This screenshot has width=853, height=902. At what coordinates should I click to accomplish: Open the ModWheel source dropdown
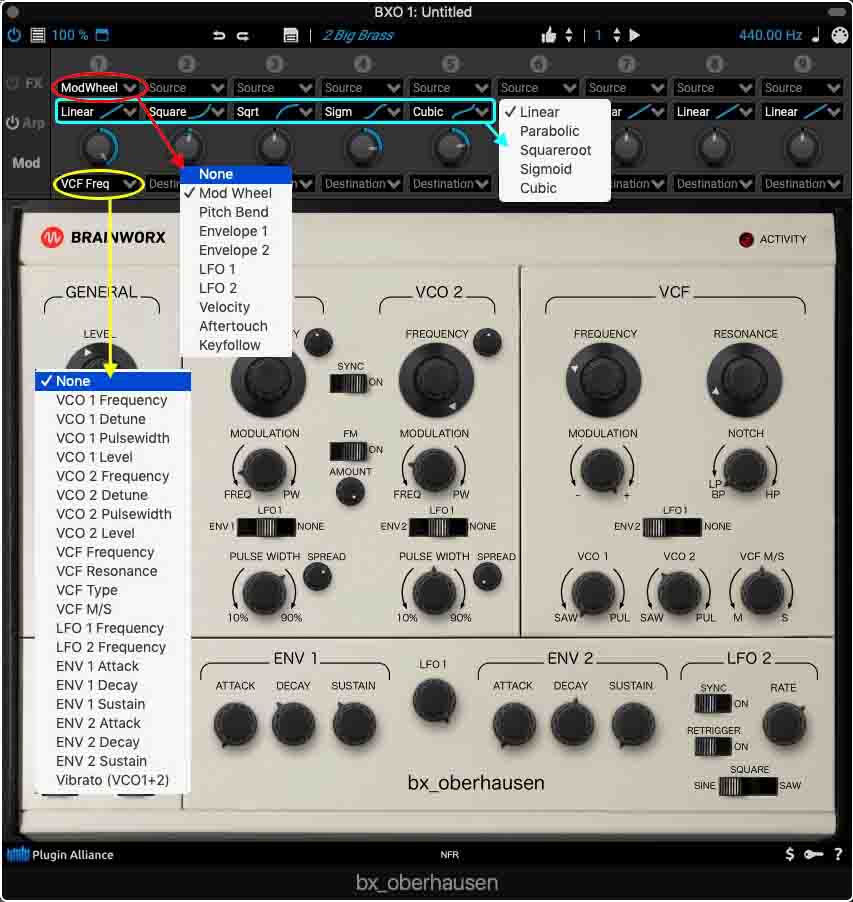[97, 88]
